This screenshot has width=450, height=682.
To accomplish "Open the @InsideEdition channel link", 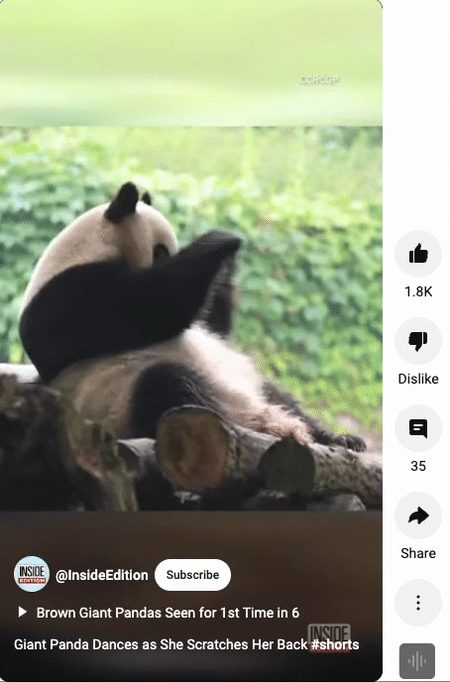I will coord(102,575).
